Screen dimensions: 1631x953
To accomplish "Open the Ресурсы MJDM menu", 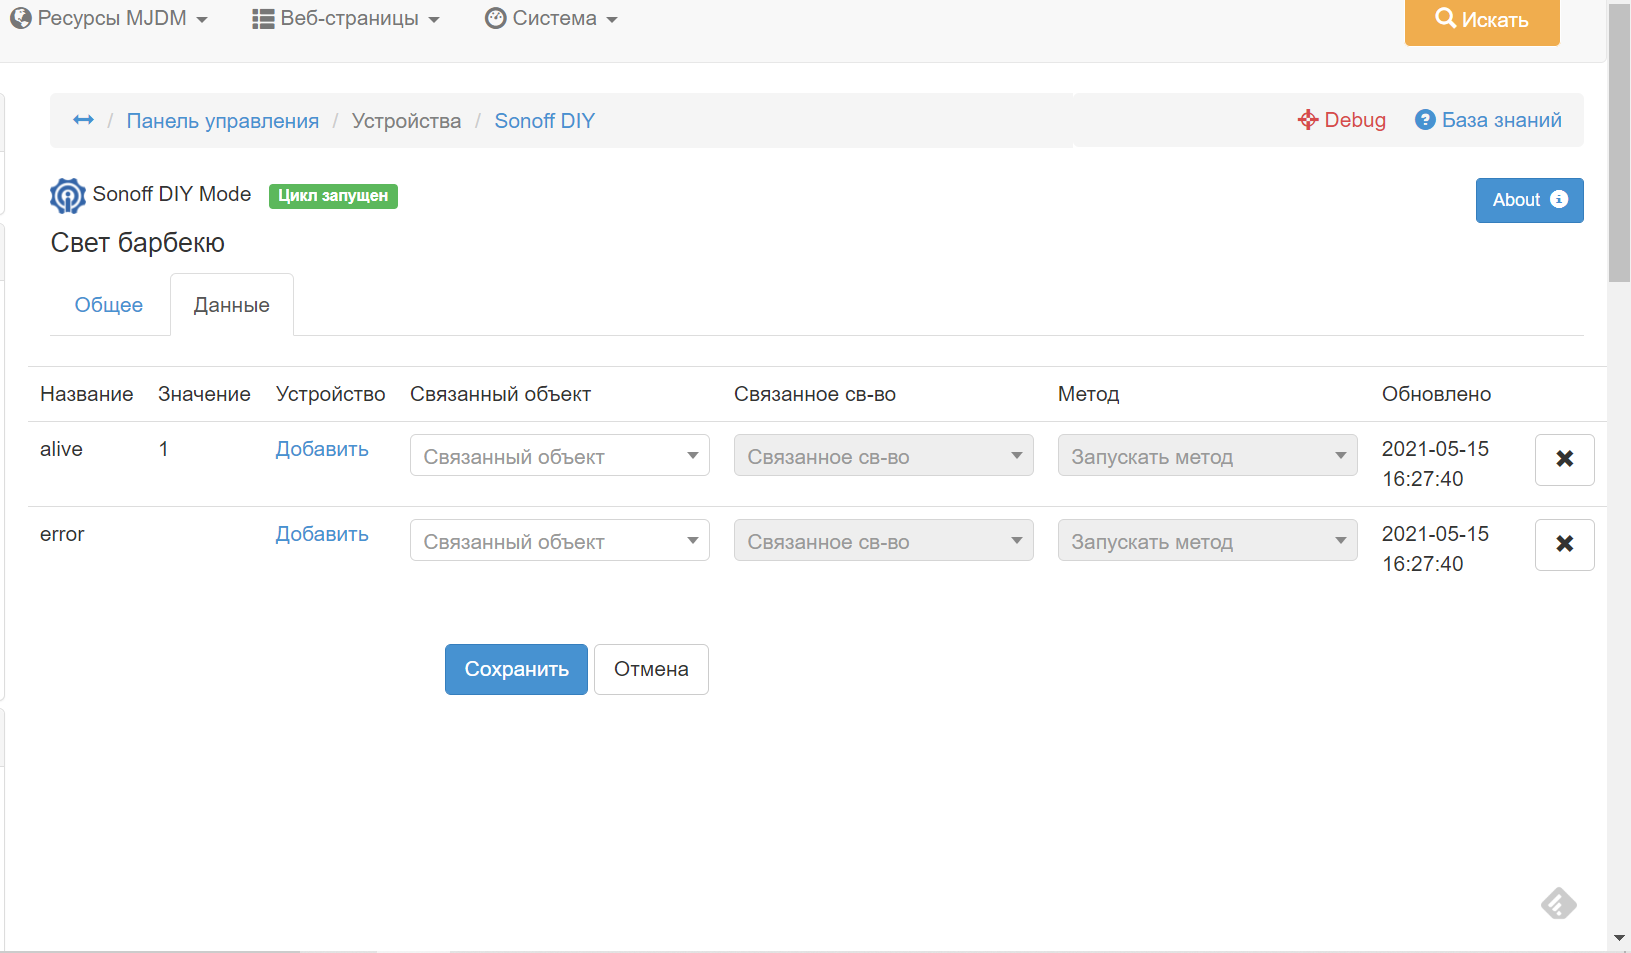I will 109,19.
